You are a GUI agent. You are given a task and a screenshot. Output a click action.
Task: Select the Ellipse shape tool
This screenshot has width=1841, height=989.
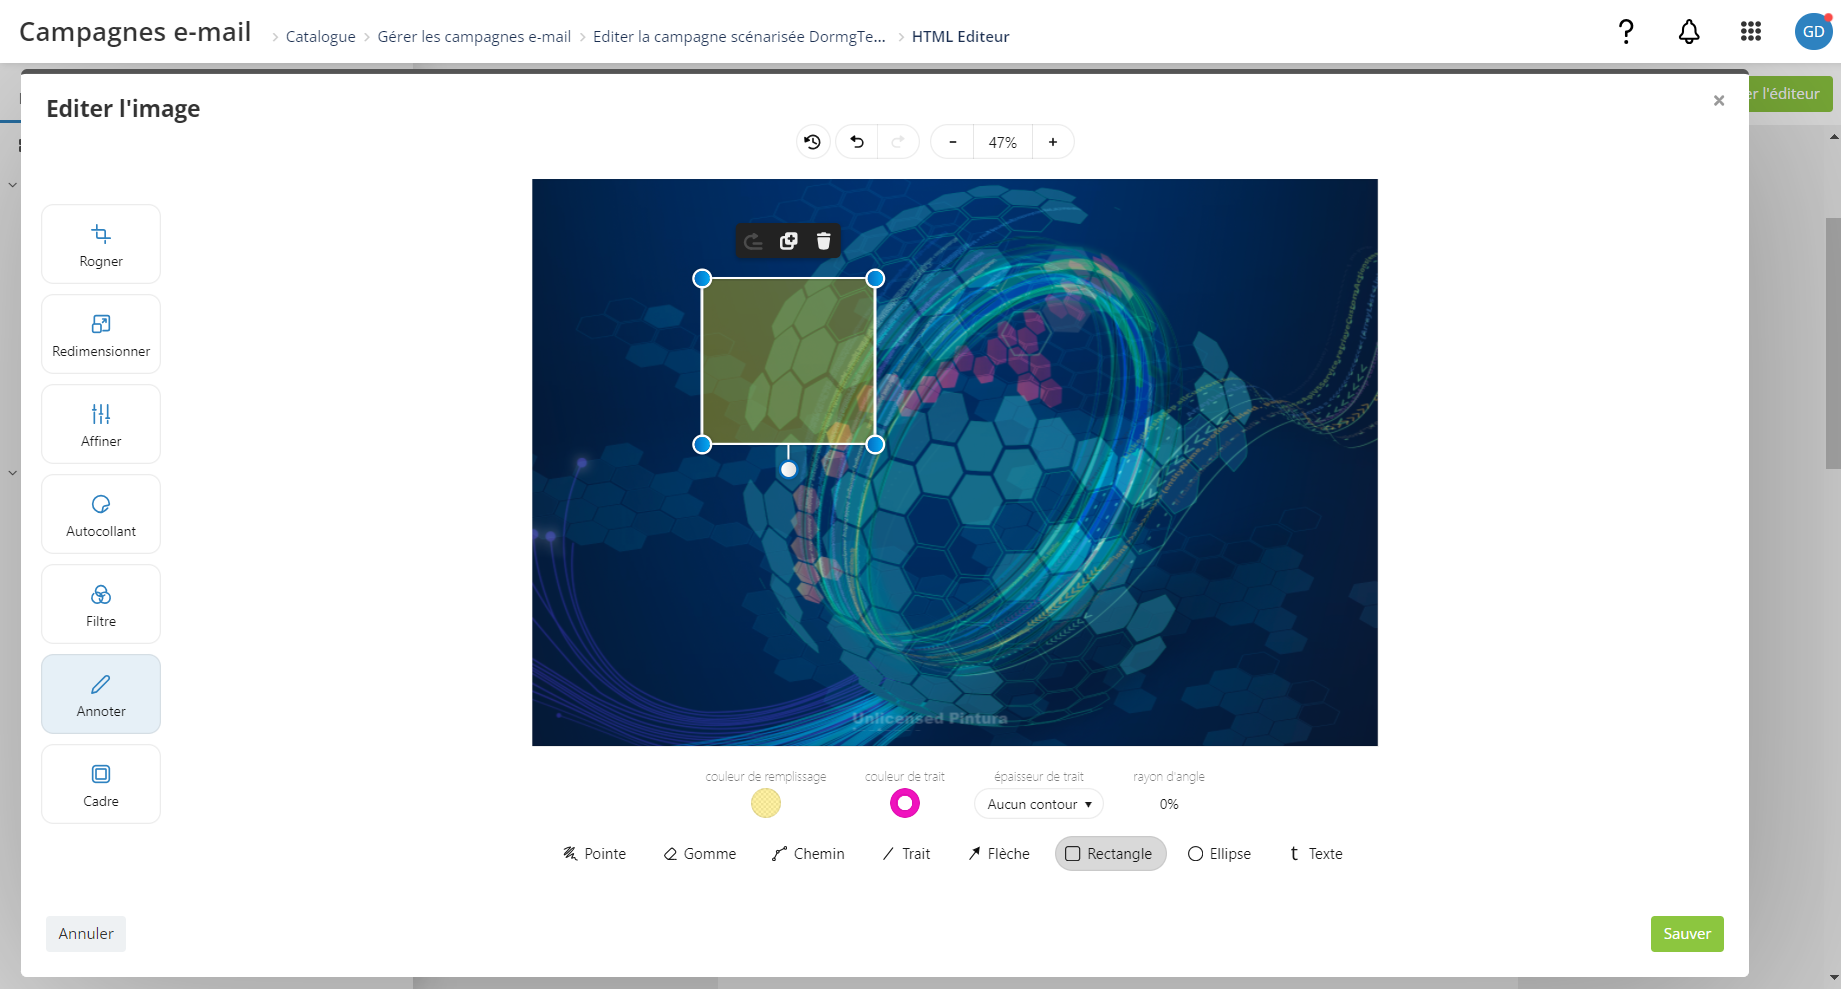pos(1219,854)
